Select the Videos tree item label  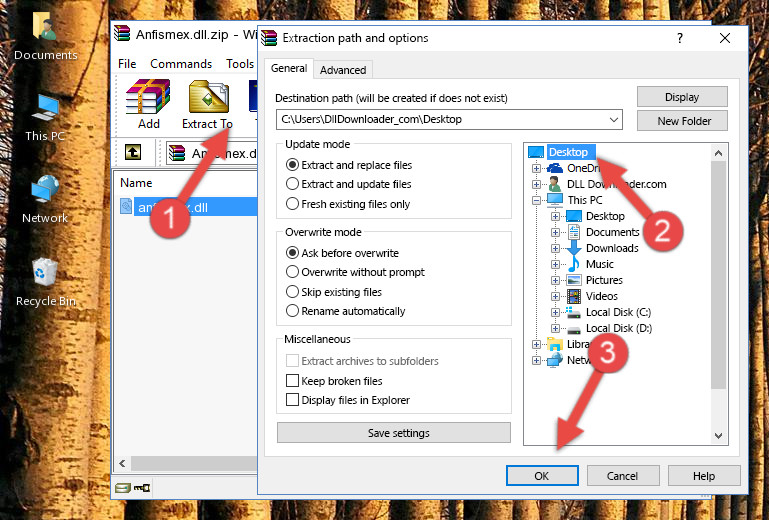coord(601,296)
